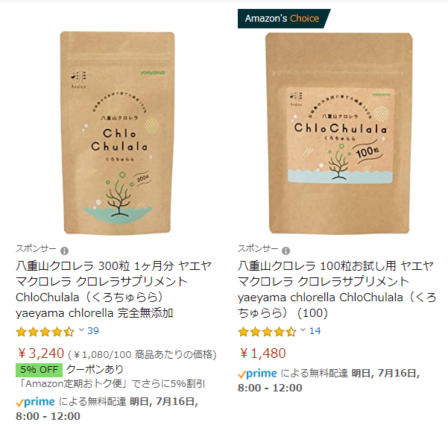Open the 39 reviews link
Viewport: 448px width, 428px height.
click(93, 331)
